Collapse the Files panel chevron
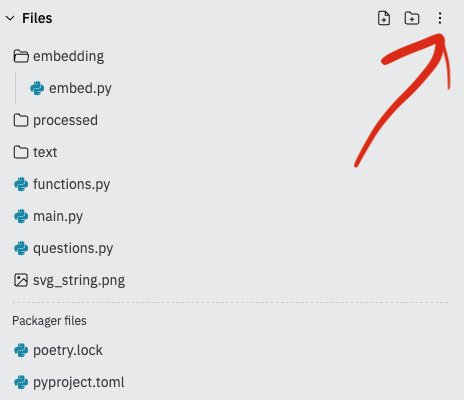 pyautogui.click(x=10, y=18)
